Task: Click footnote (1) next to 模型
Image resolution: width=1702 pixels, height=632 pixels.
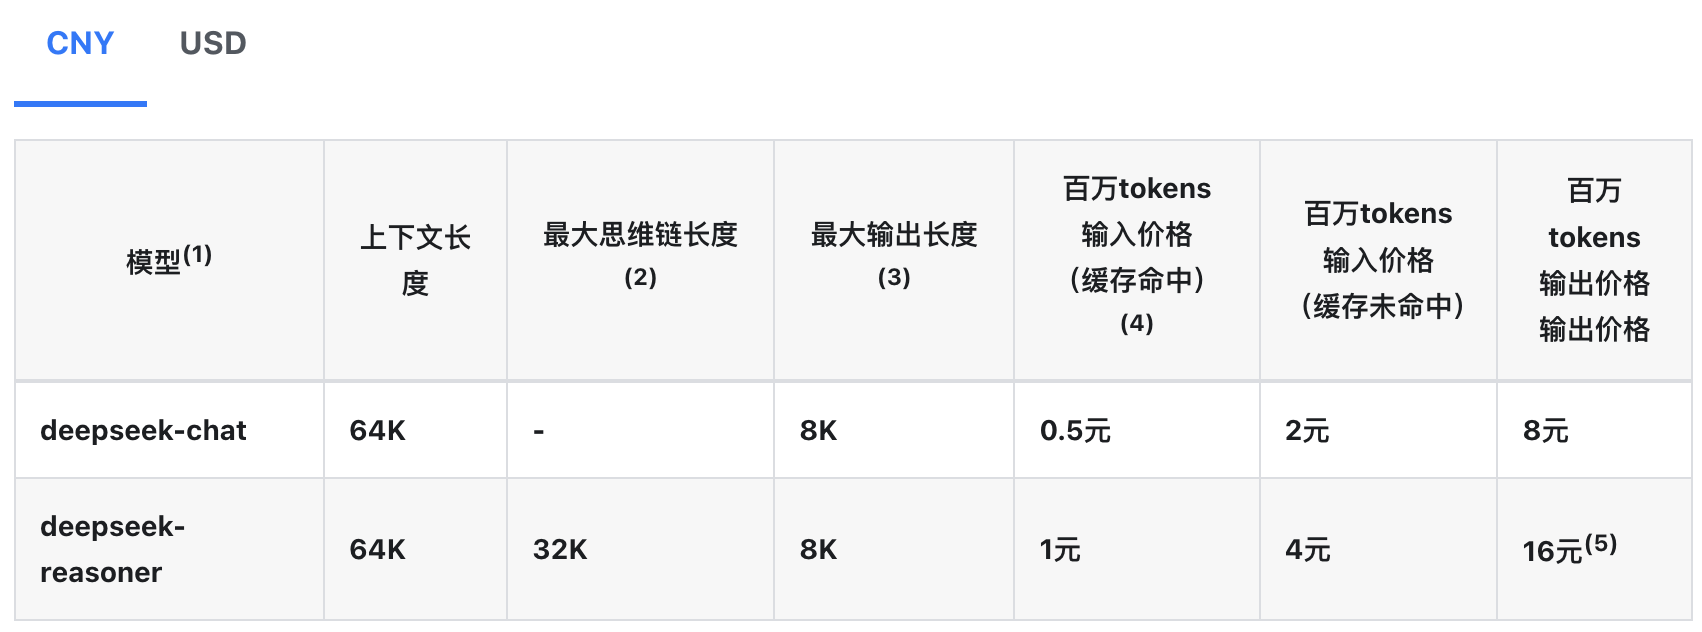Action: click(x=198, y=254)
